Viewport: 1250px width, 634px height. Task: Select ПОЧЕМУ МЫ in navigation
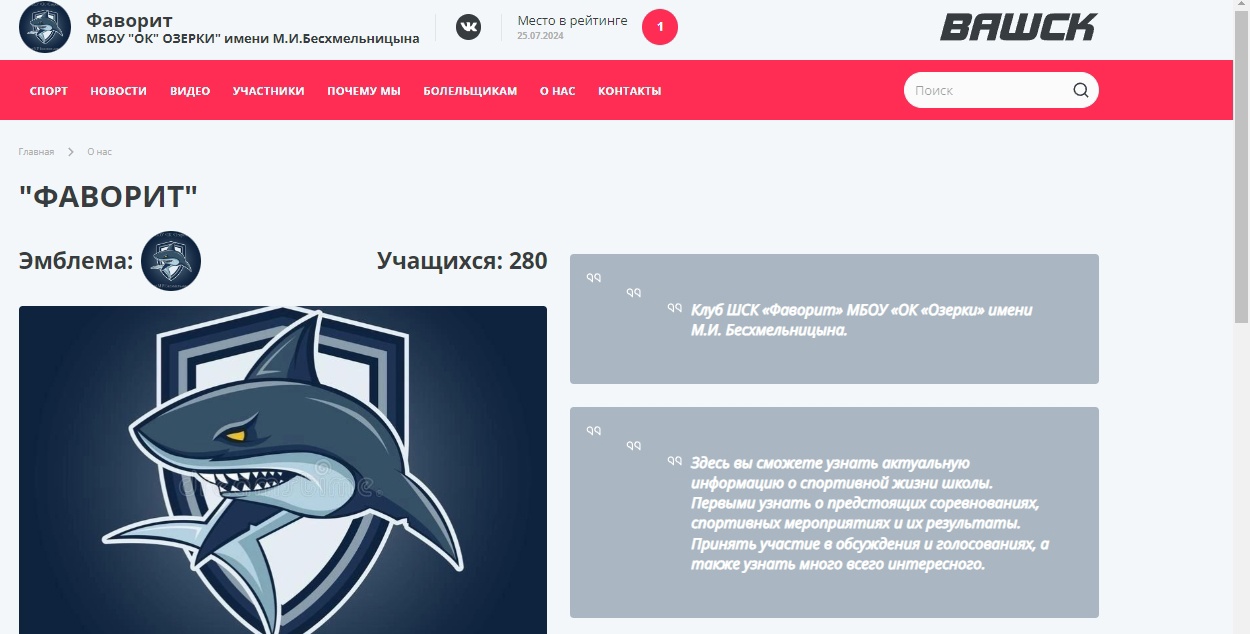click(364, 91)
